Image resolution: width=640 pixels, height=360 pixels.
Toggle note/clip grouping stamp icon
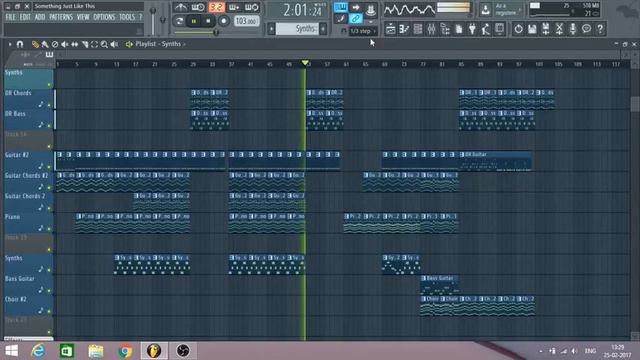(371, 9)
